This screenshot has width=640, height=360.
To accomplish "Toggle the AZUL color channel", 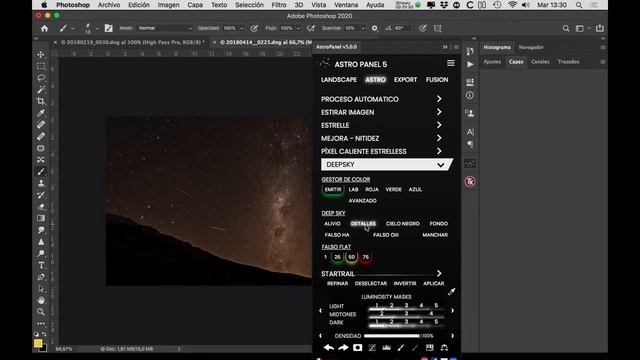I will 415,189.
